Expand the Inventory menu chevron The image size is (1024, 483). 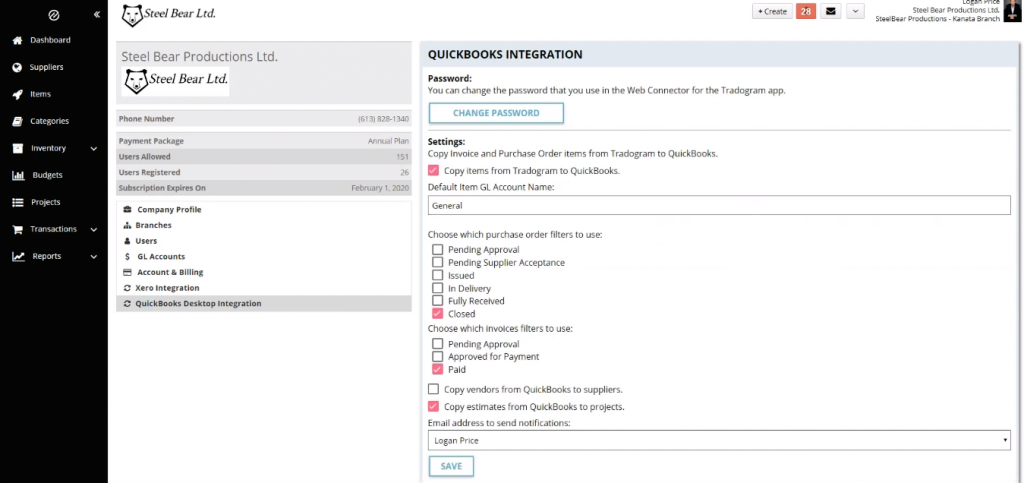coord(94,149)
